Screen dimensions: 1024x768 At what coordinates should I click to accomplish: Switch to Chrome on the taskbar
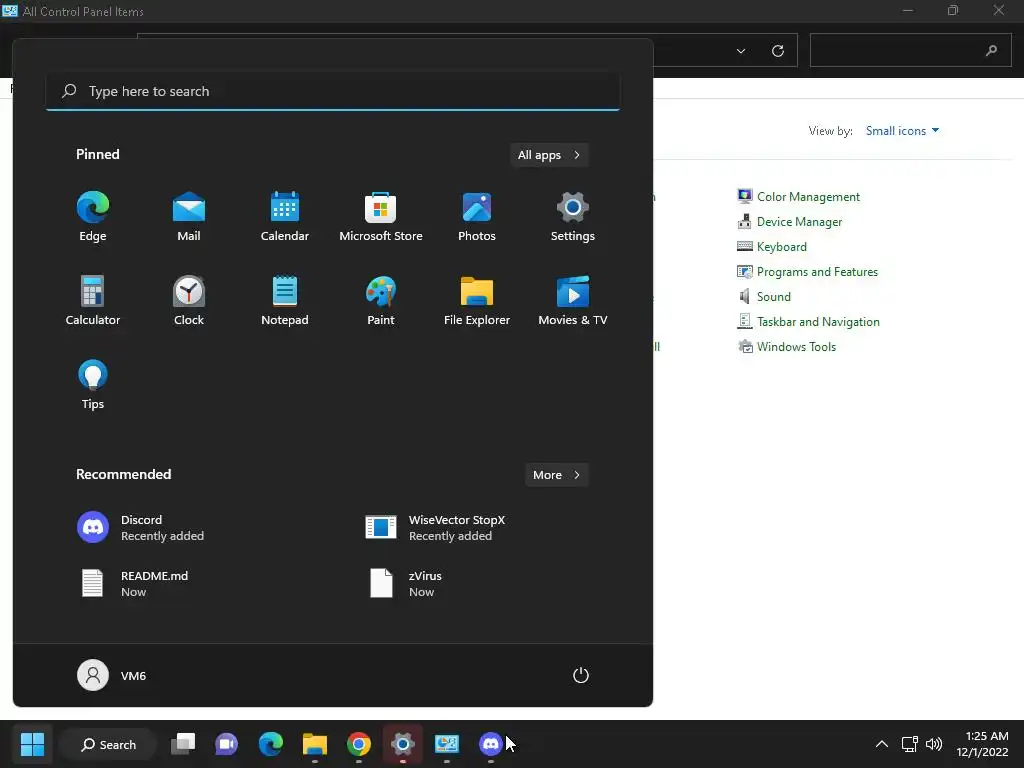coord(359,744)
